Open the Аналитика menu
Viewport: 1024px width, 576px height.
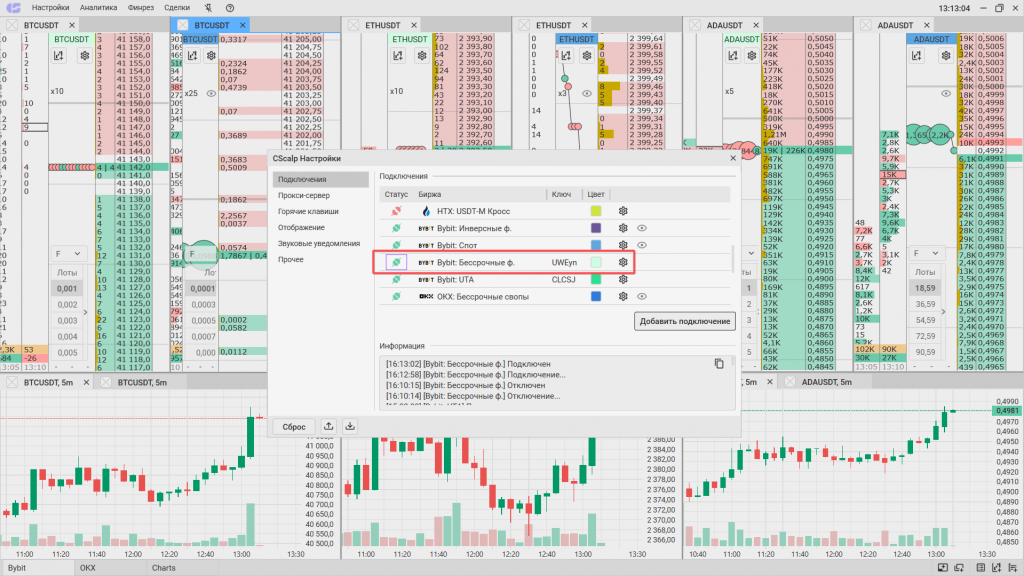click(98, 8)
